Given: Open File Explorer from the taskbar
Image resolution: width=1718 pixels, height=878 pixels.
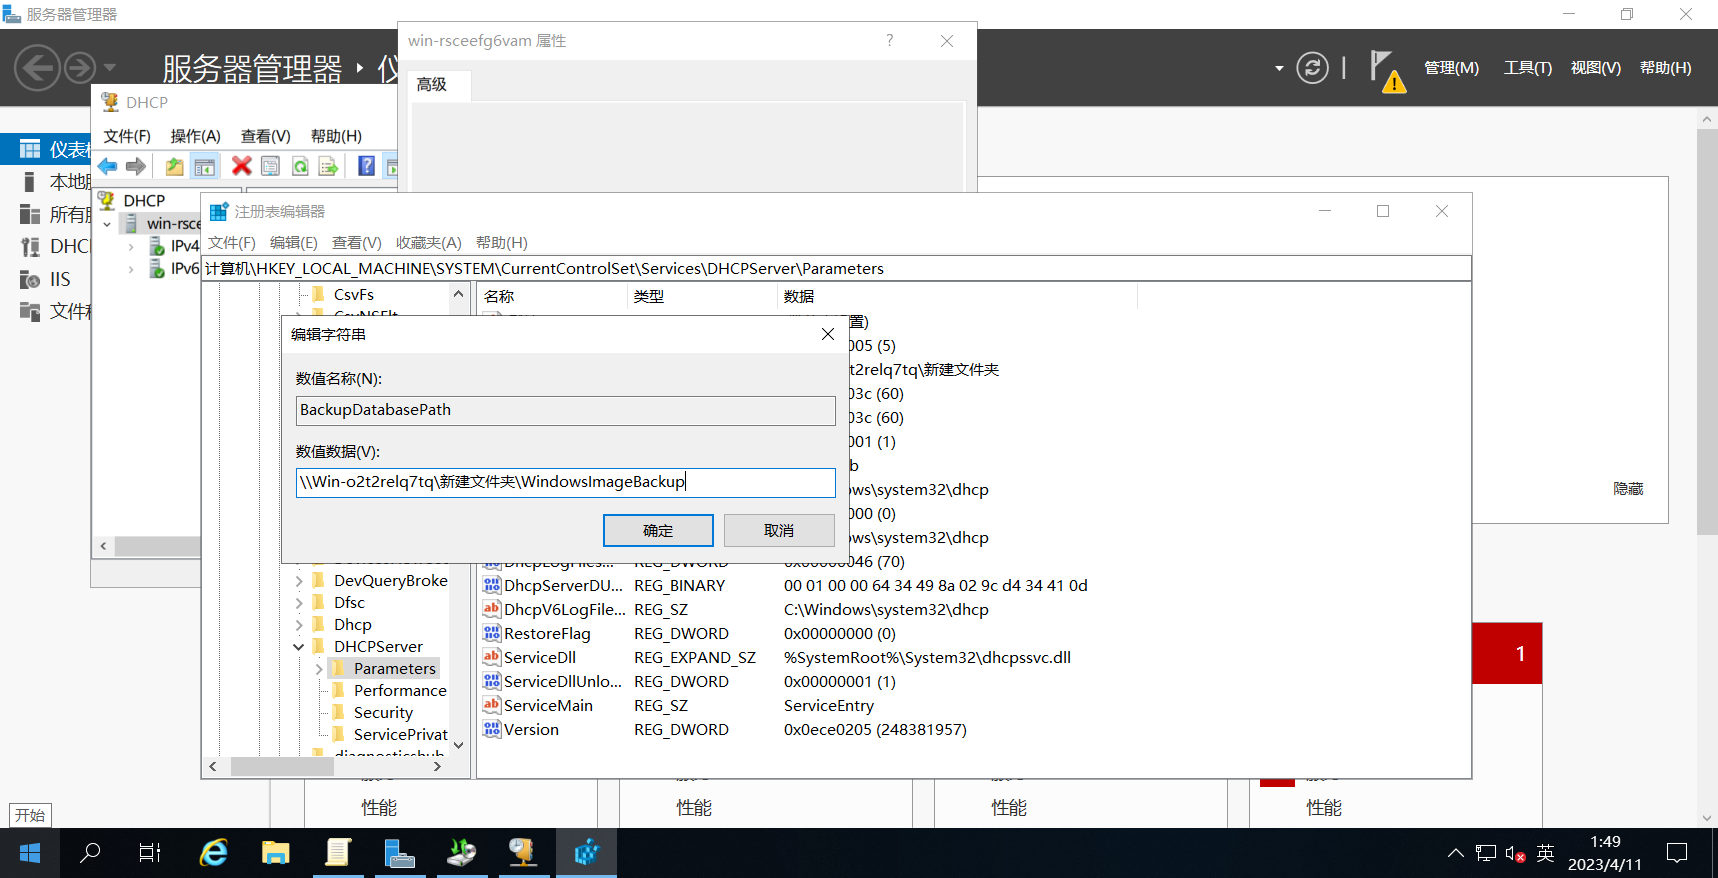Looking at the screenshot, I should [275, 853].
